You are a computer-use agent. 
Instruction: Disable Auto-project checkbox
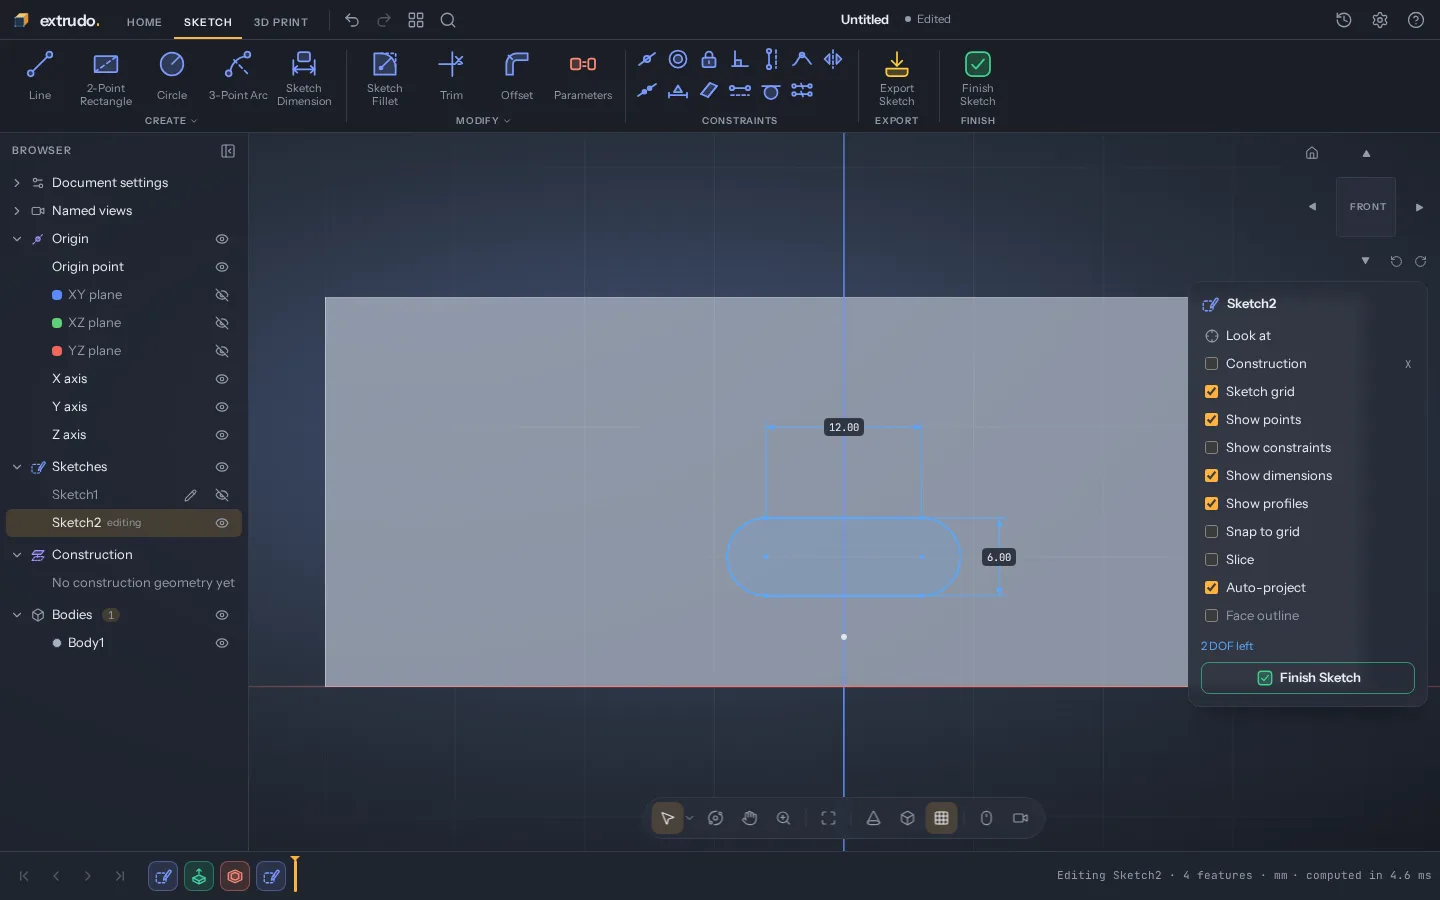1211,588
